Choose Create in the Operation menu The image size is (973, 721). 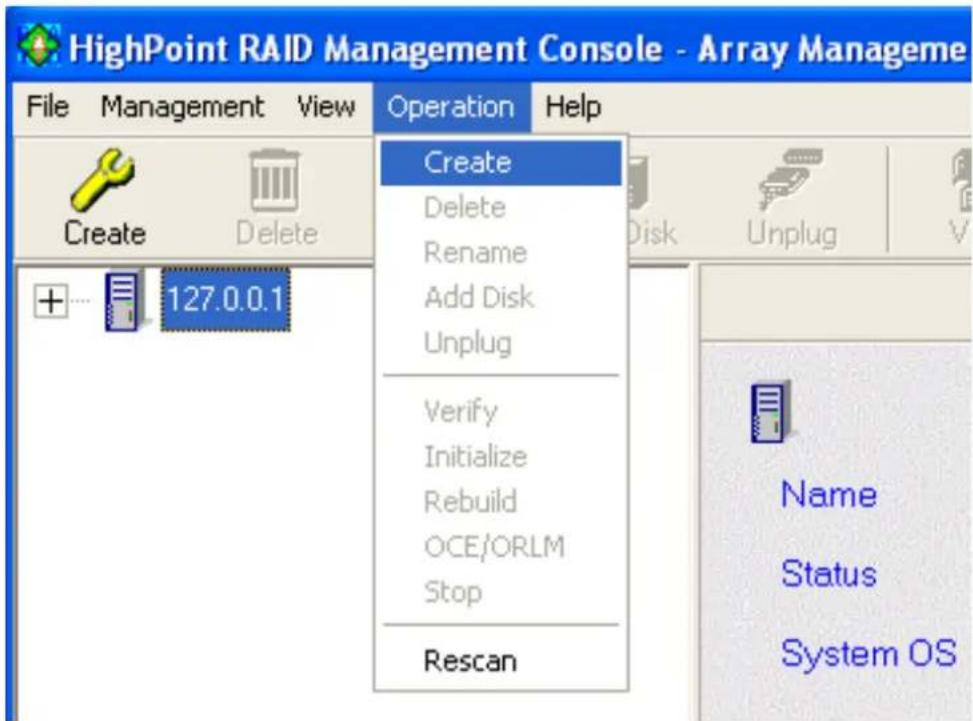pyautogui.click(x=501, y=163)
